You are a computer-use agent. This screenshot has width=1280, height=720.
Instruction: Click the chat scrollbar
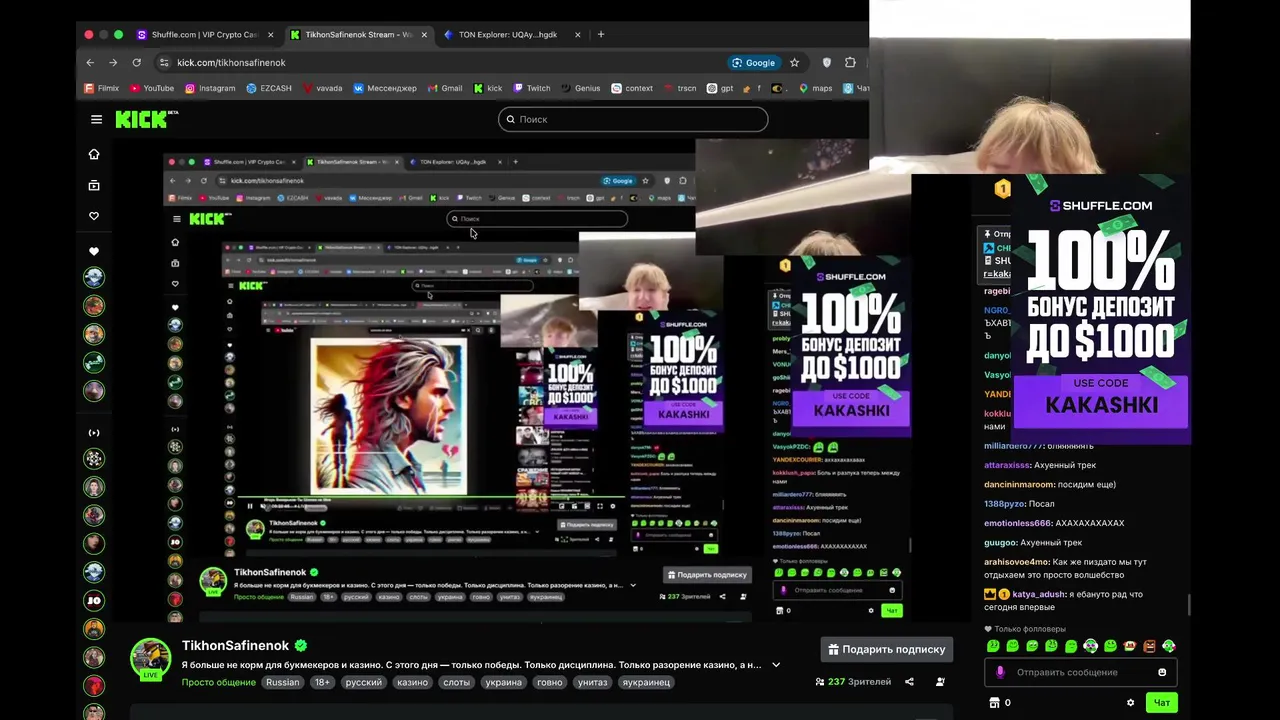1188,605
